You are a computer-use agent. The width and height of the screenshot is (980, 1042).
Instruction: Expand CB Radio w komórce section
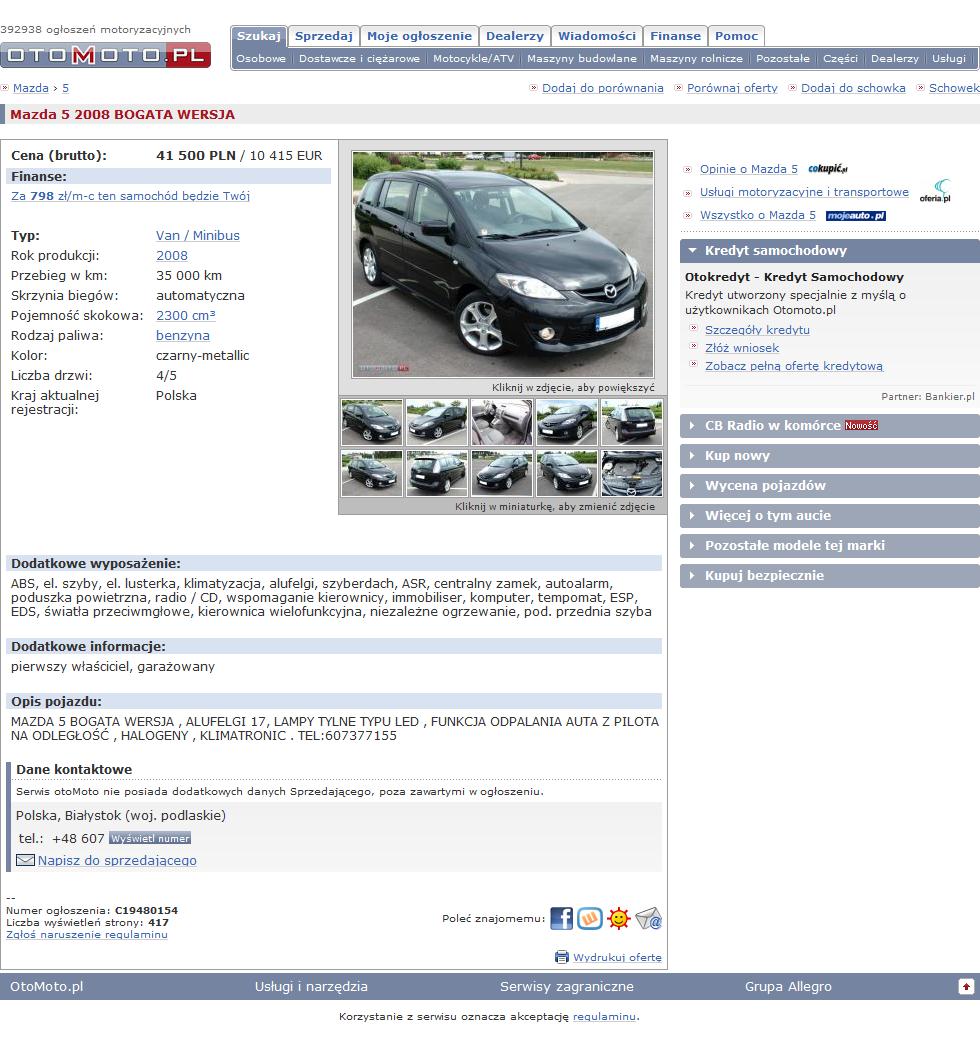point(829,425)
